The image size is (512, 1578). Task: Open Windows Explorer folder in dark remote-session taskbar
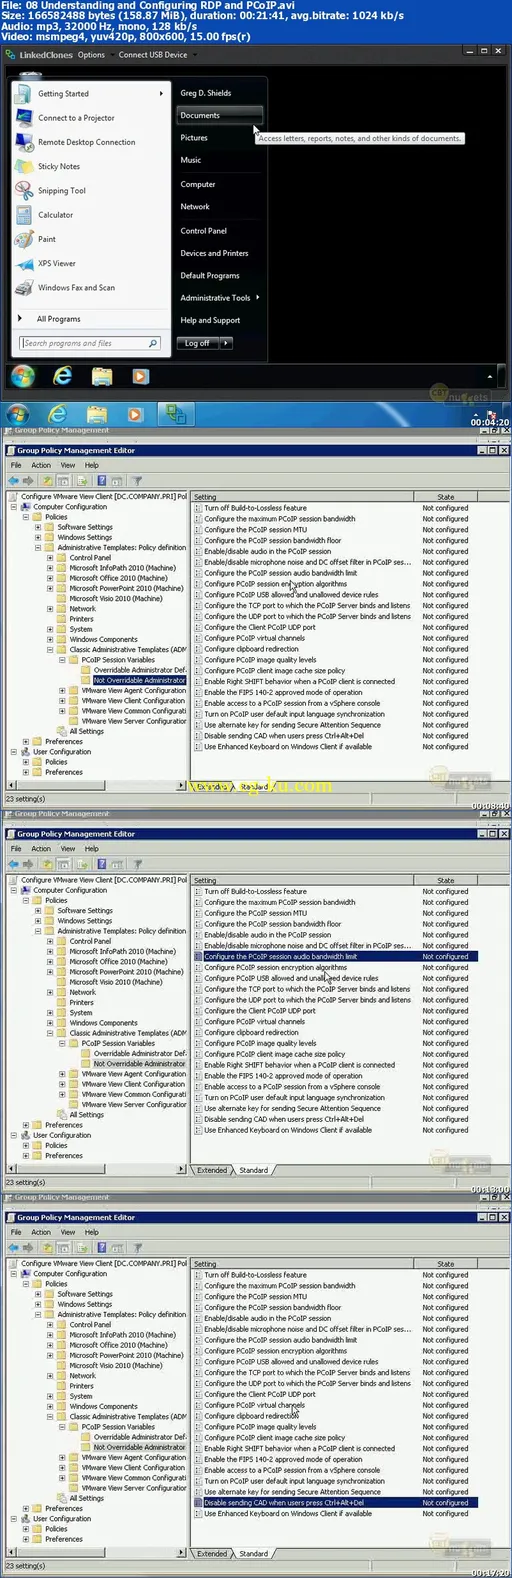point(102,376)
